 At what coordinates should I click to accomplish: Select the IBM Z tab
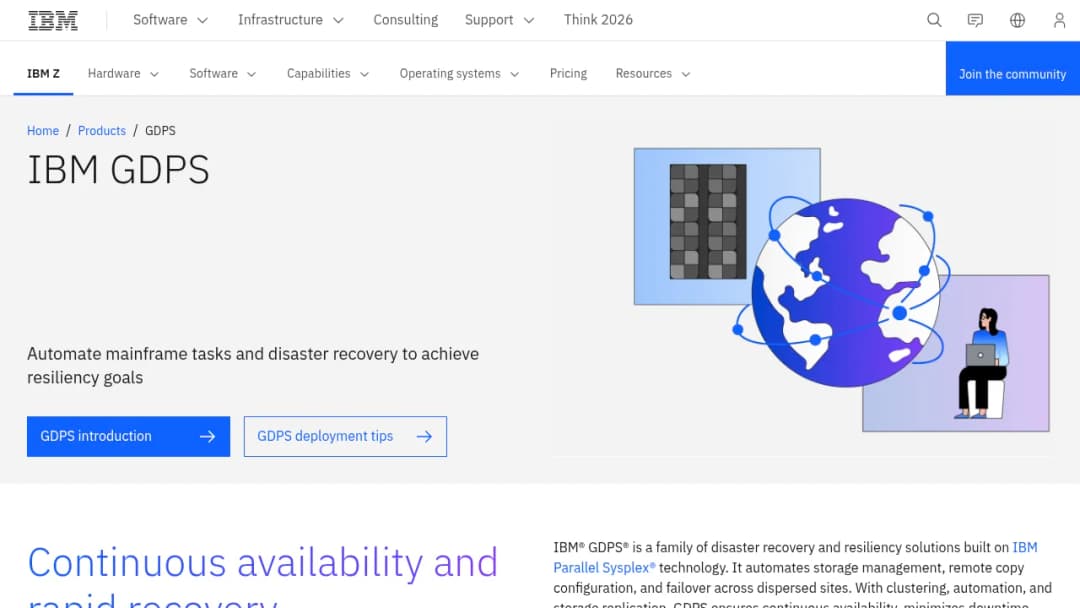[43, 74]
